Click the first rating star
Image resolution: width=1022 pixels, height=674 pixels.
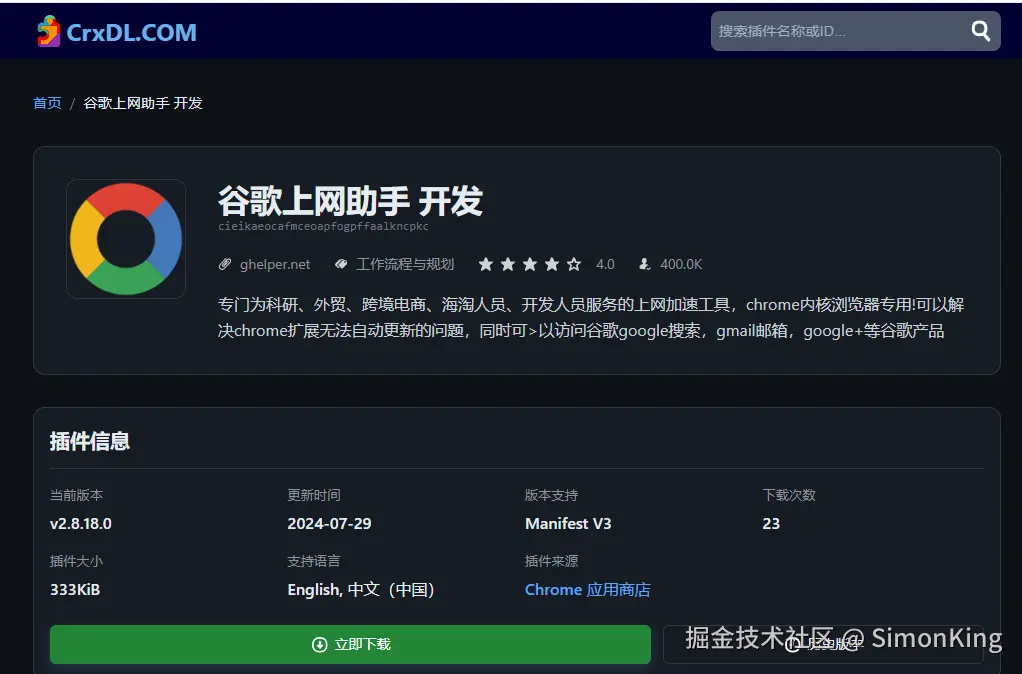pyautogui.click(x=486, y=264)
